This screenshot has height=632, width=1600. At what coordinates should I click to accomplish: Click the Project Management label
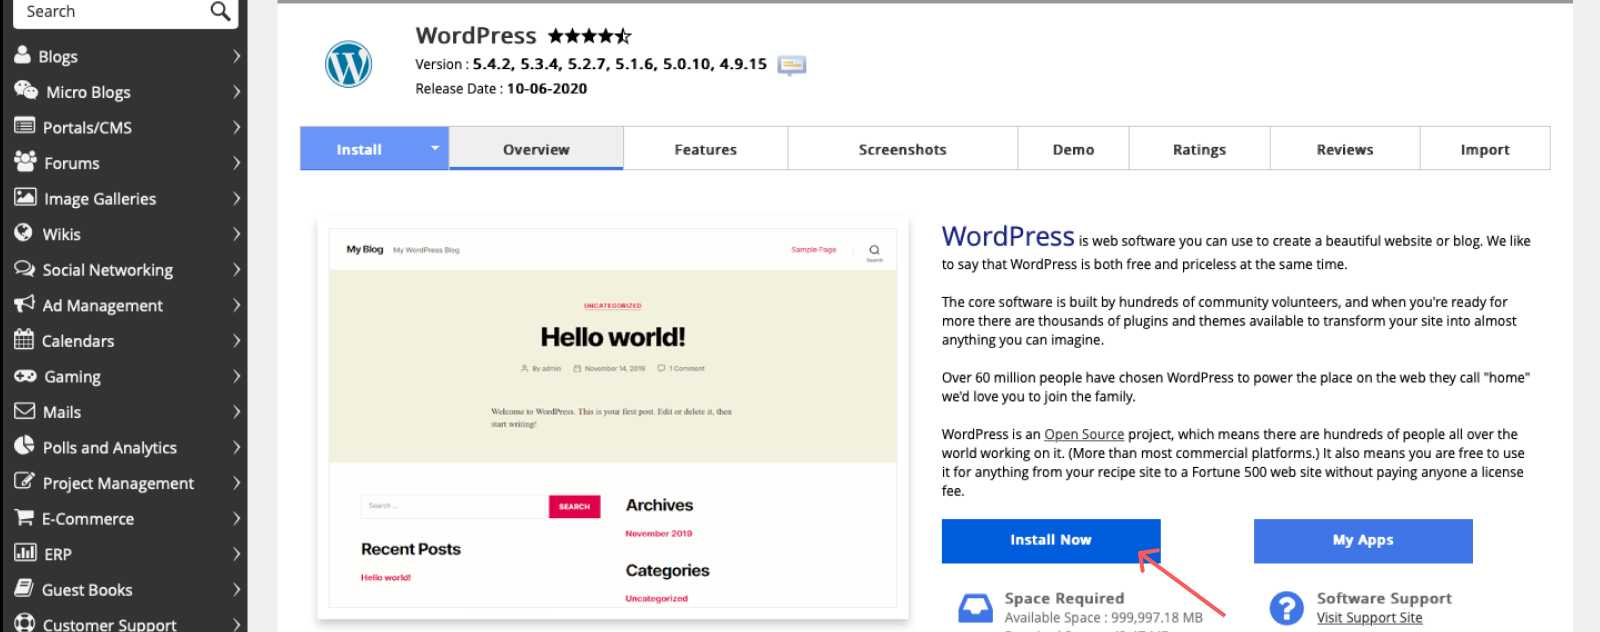coord(118,483)
